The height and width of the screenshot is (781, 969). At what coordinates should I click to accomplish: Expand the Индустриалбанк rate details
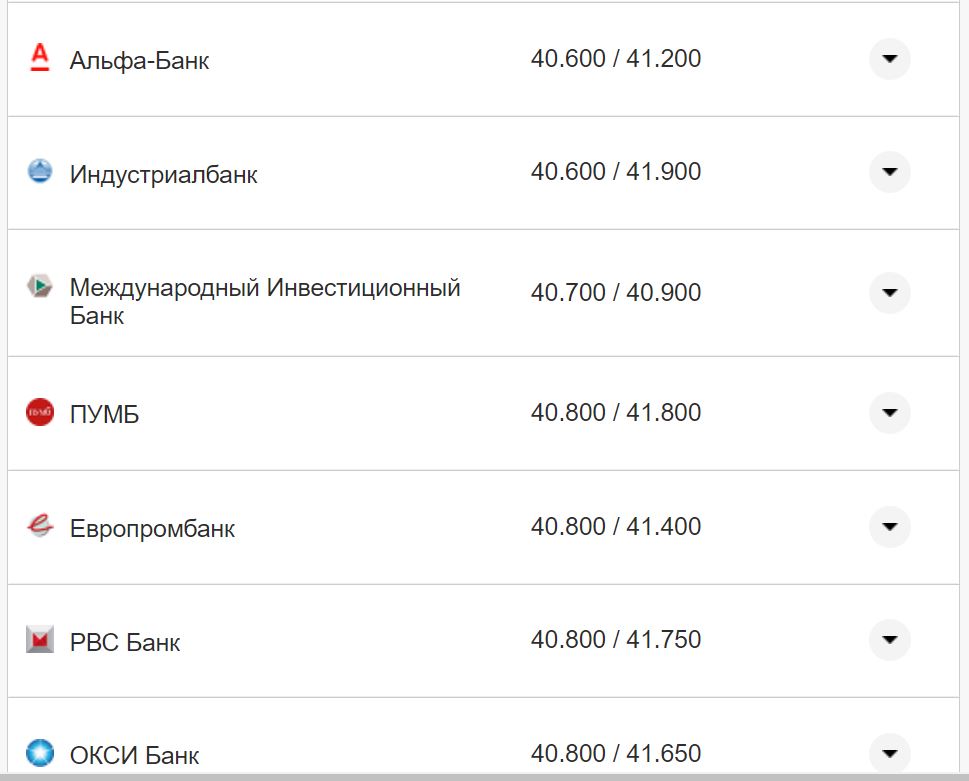tap(888, 172)
